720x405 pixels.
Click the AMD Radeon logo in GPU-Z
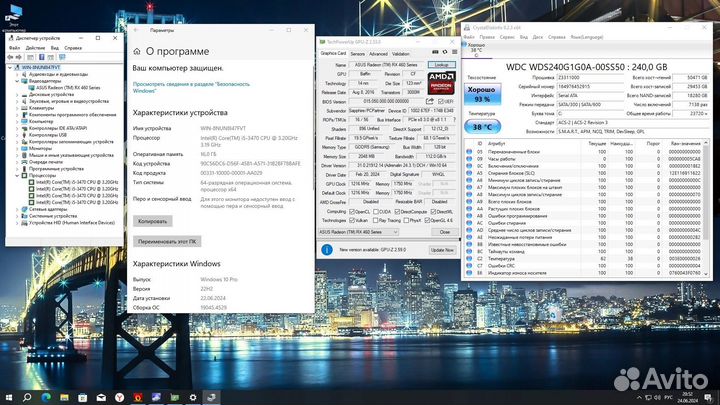point(441,83)
